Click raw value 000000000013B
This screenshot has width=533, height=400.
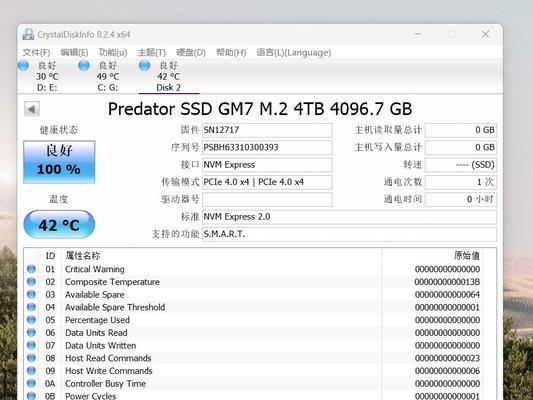click(447, 282)
